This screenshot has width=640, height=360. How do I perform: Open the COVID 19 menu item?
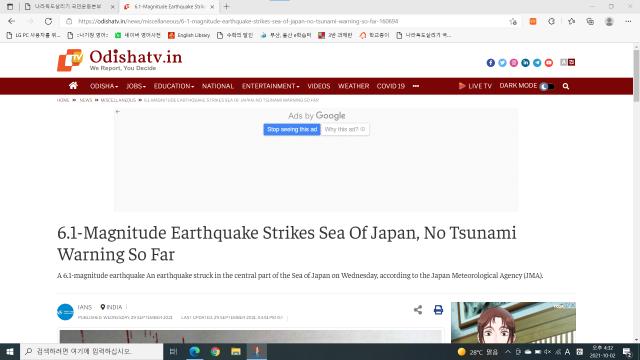point(391,86)
